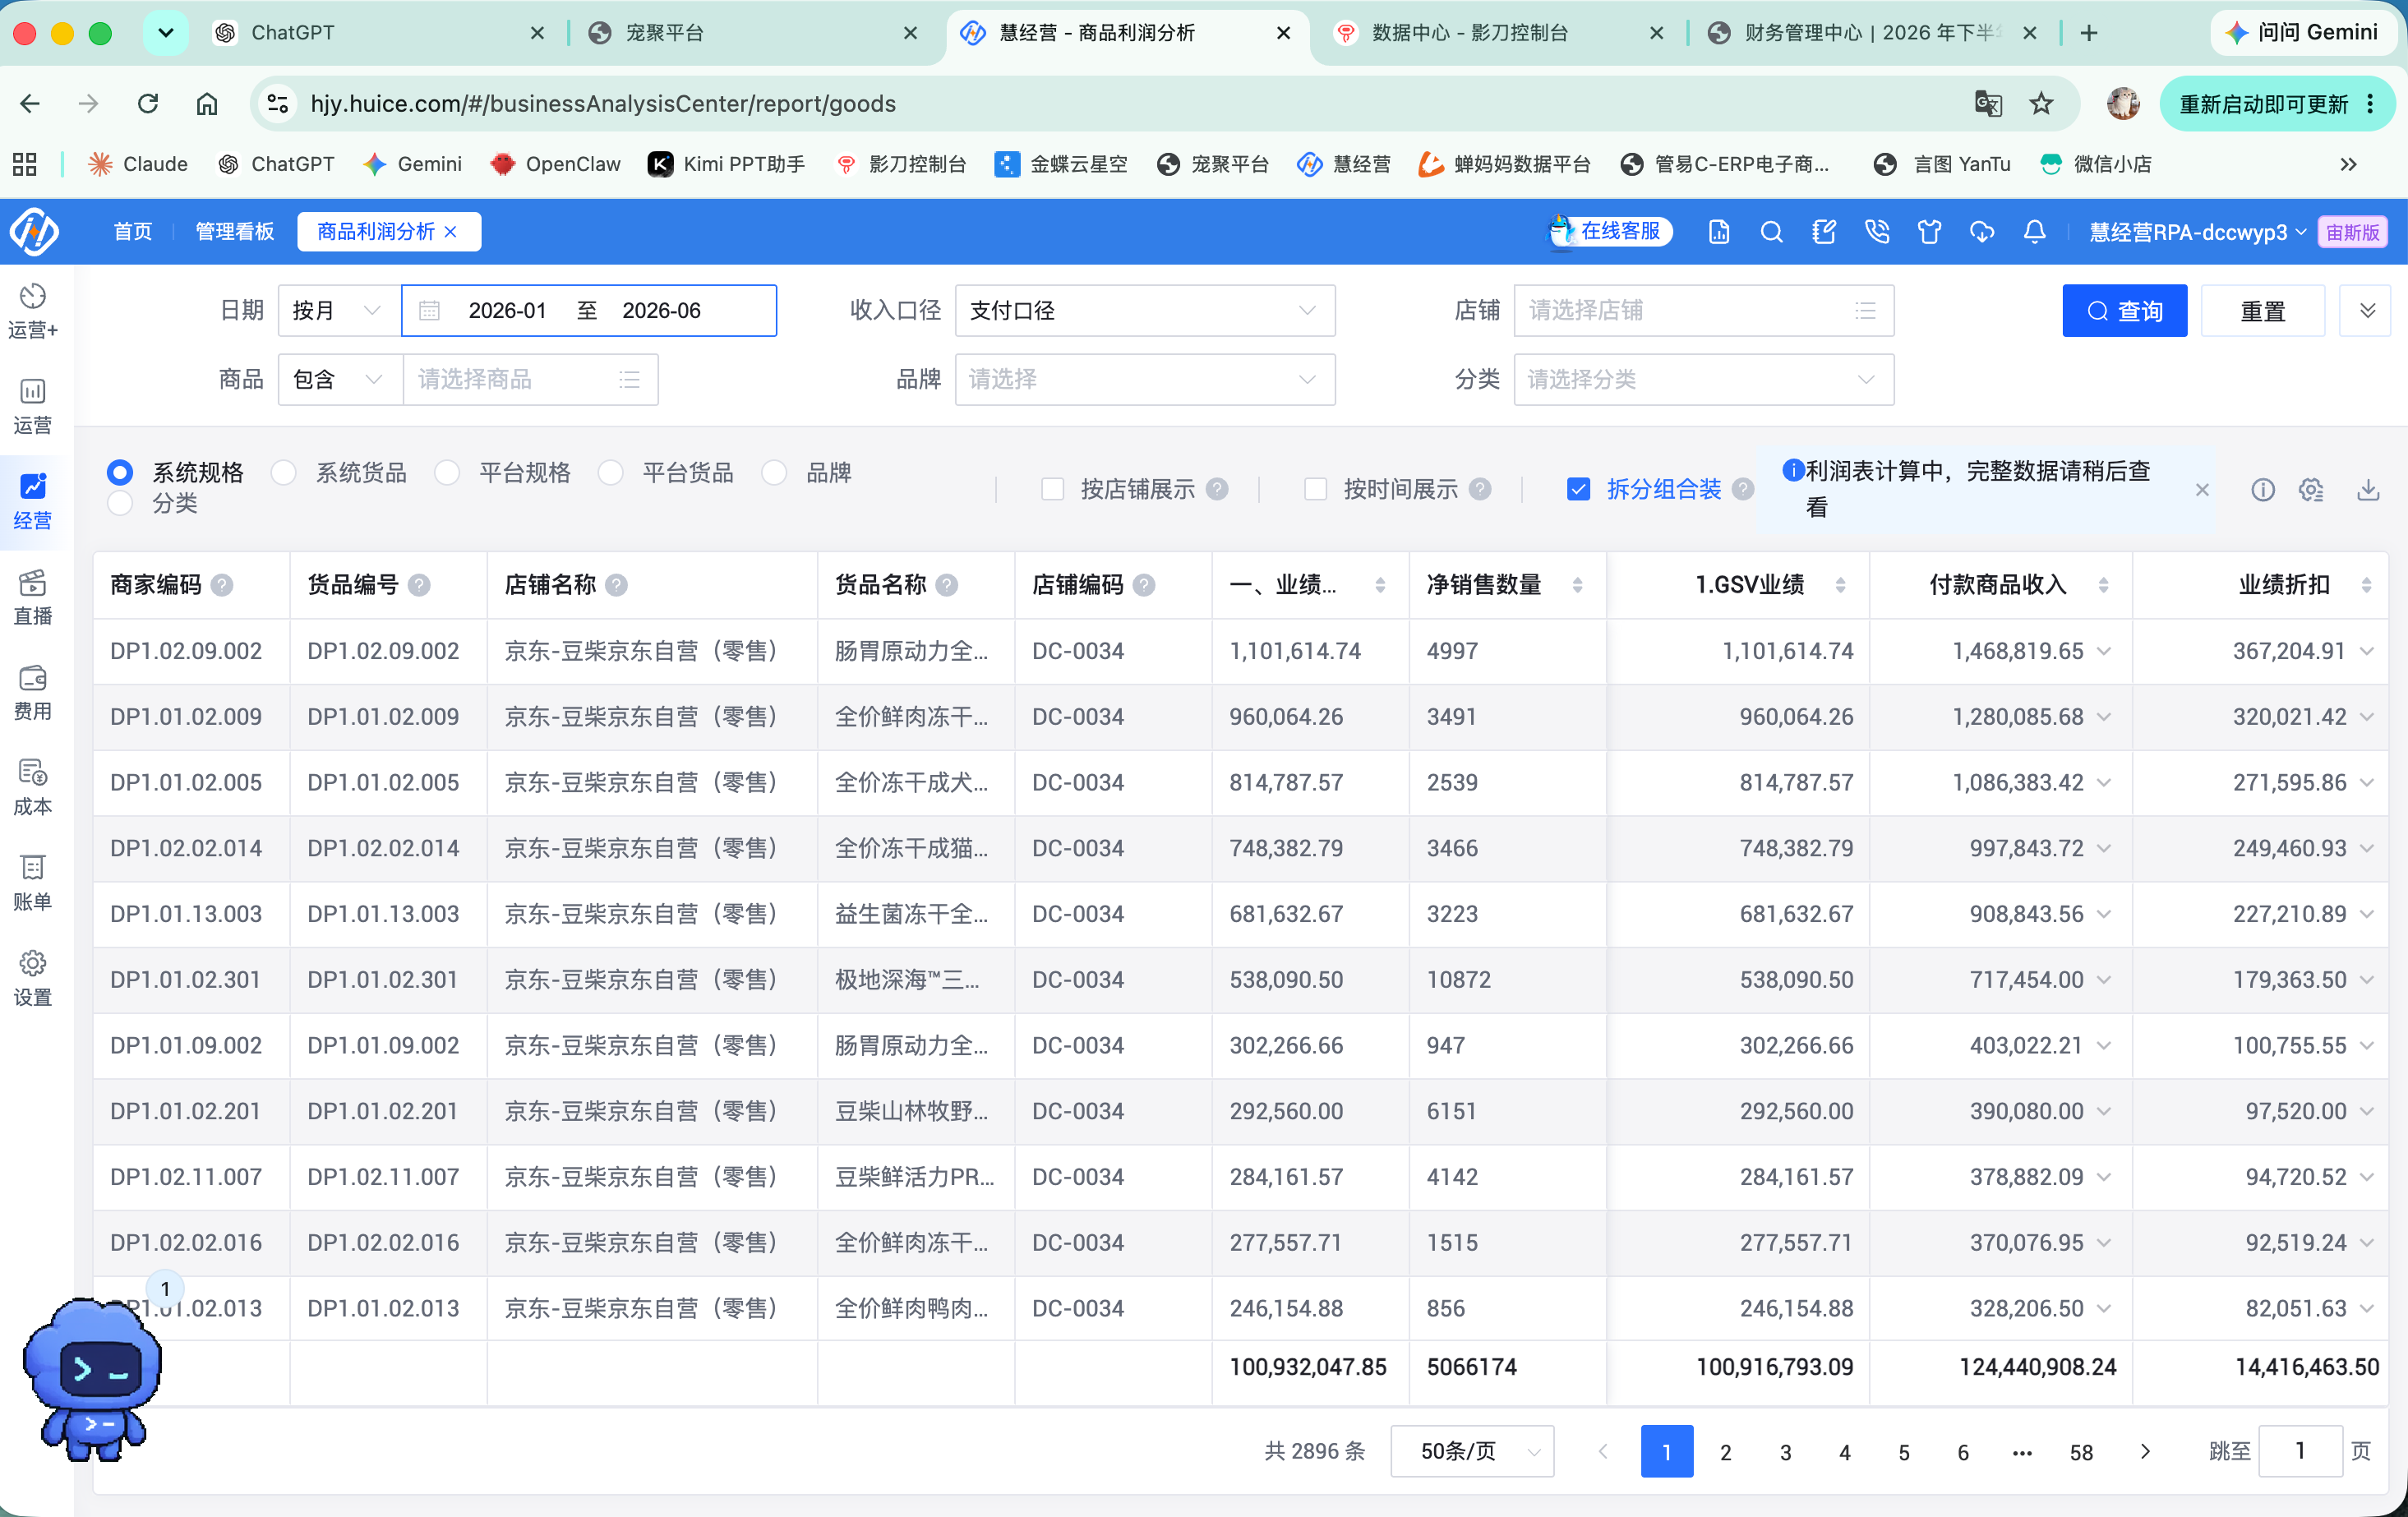Image resolution: width=2408 pixels, height=1517 pixels.
Task: Expand 付款商品收入 1,468,819.65 chevron
Action: point(2104,651)
